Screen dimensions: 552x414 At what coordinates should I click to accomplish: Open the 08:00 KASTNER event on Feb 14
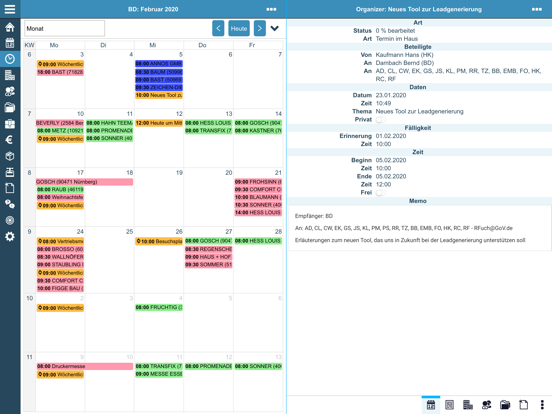point(258,131)
